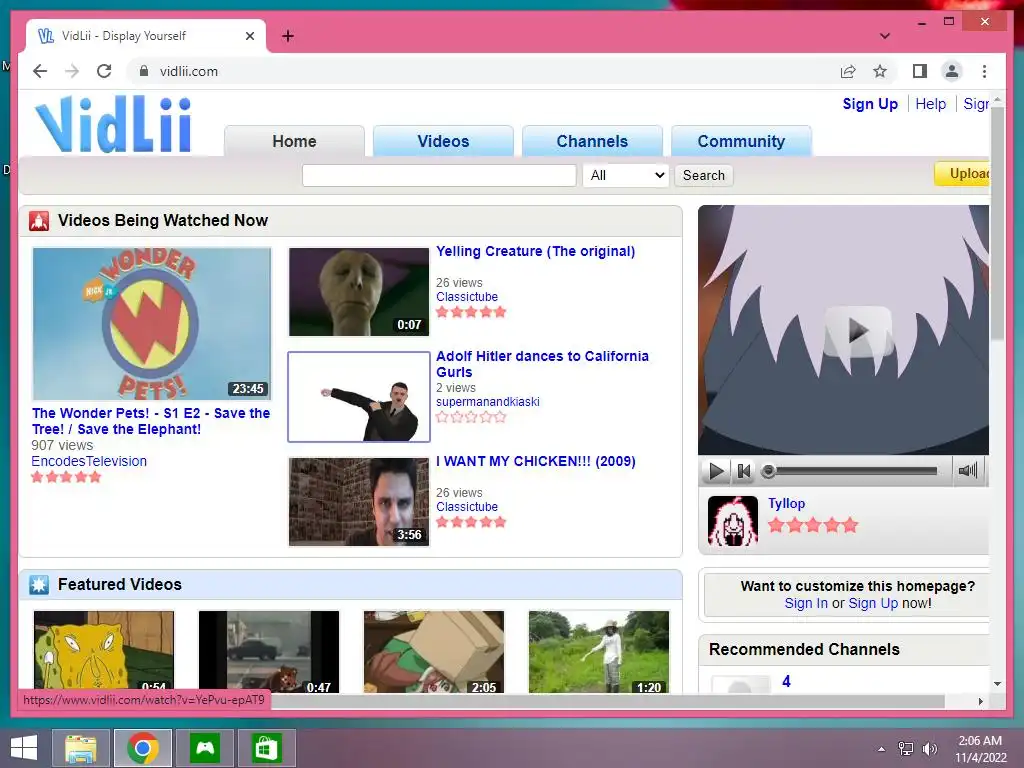Click the page vertical scrollbar
This screenshot has width=1024, height=768.
coord(997,222)
